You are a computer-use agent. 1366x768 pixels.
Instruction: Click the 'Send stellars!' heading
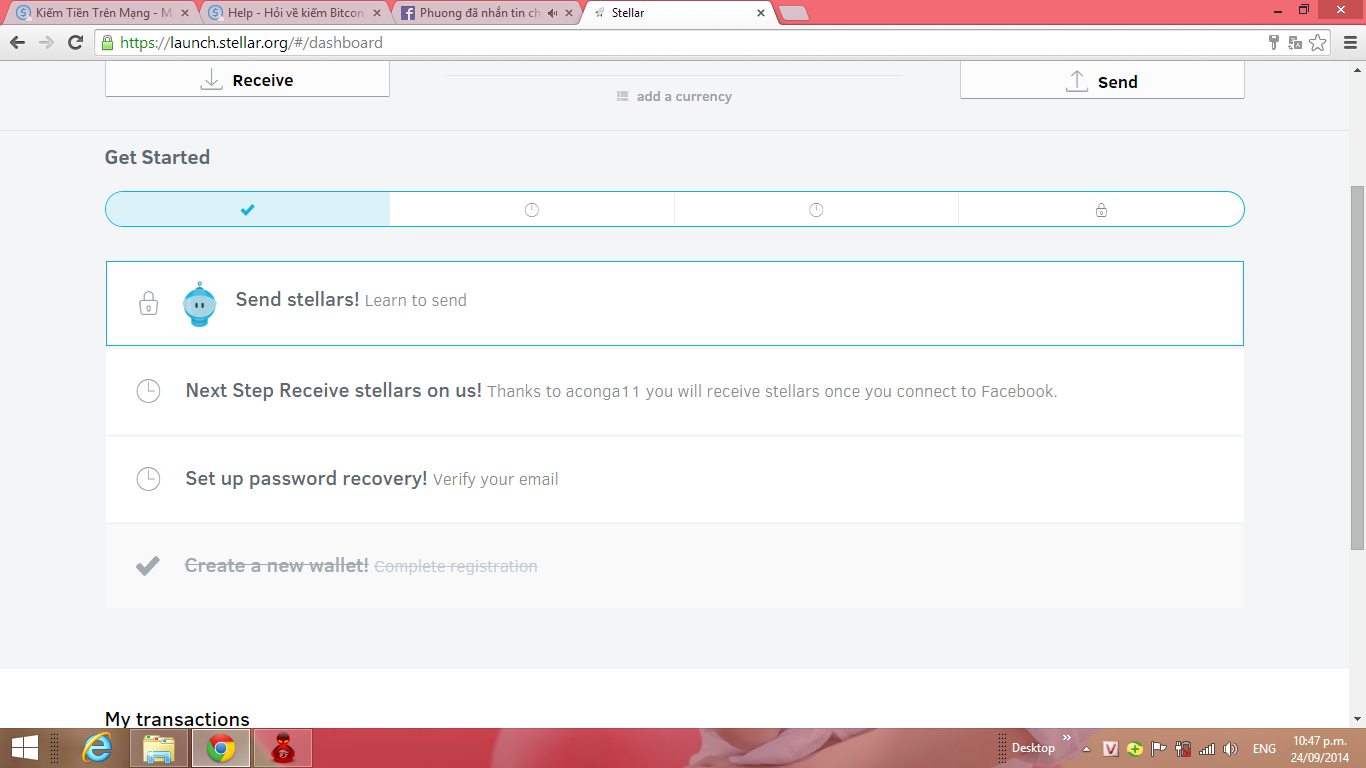(x=297, y=299)
